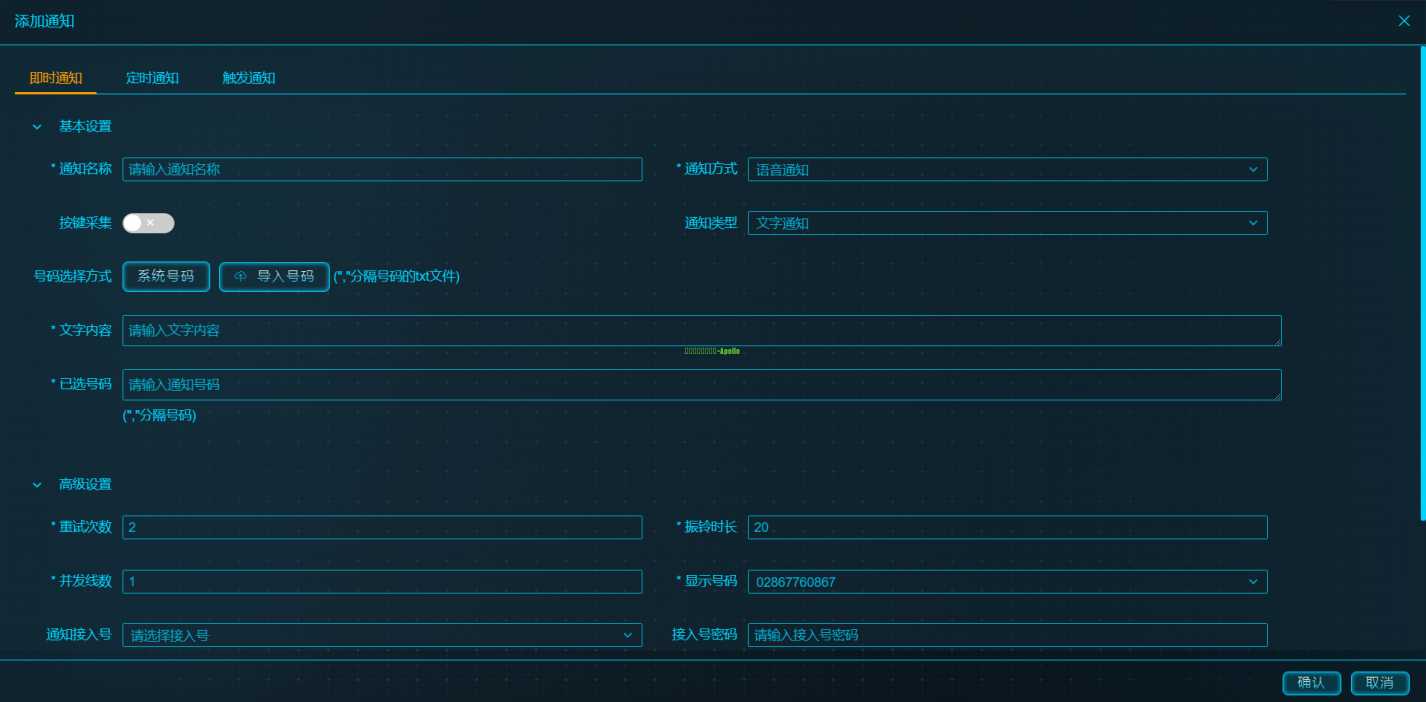Click into the 已选号码 text area

[701, 385]
